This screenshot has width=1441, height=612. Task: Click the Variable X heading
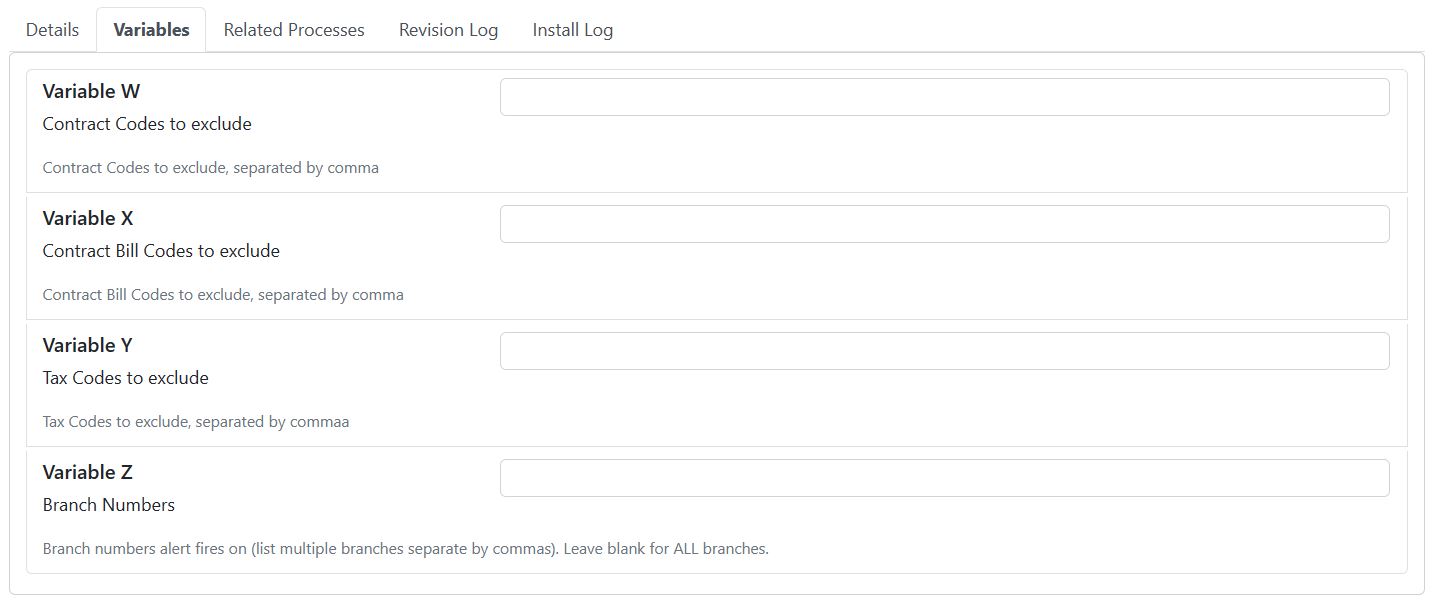pos(88,218)
